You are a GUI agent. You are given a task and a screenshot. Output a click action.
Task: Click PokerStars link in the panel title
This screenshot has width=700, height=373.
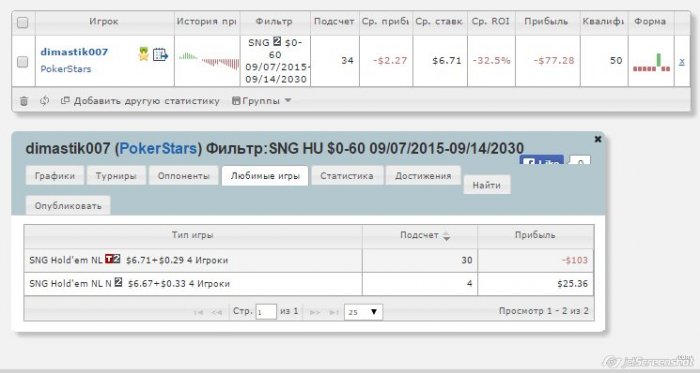click(158, 149)
